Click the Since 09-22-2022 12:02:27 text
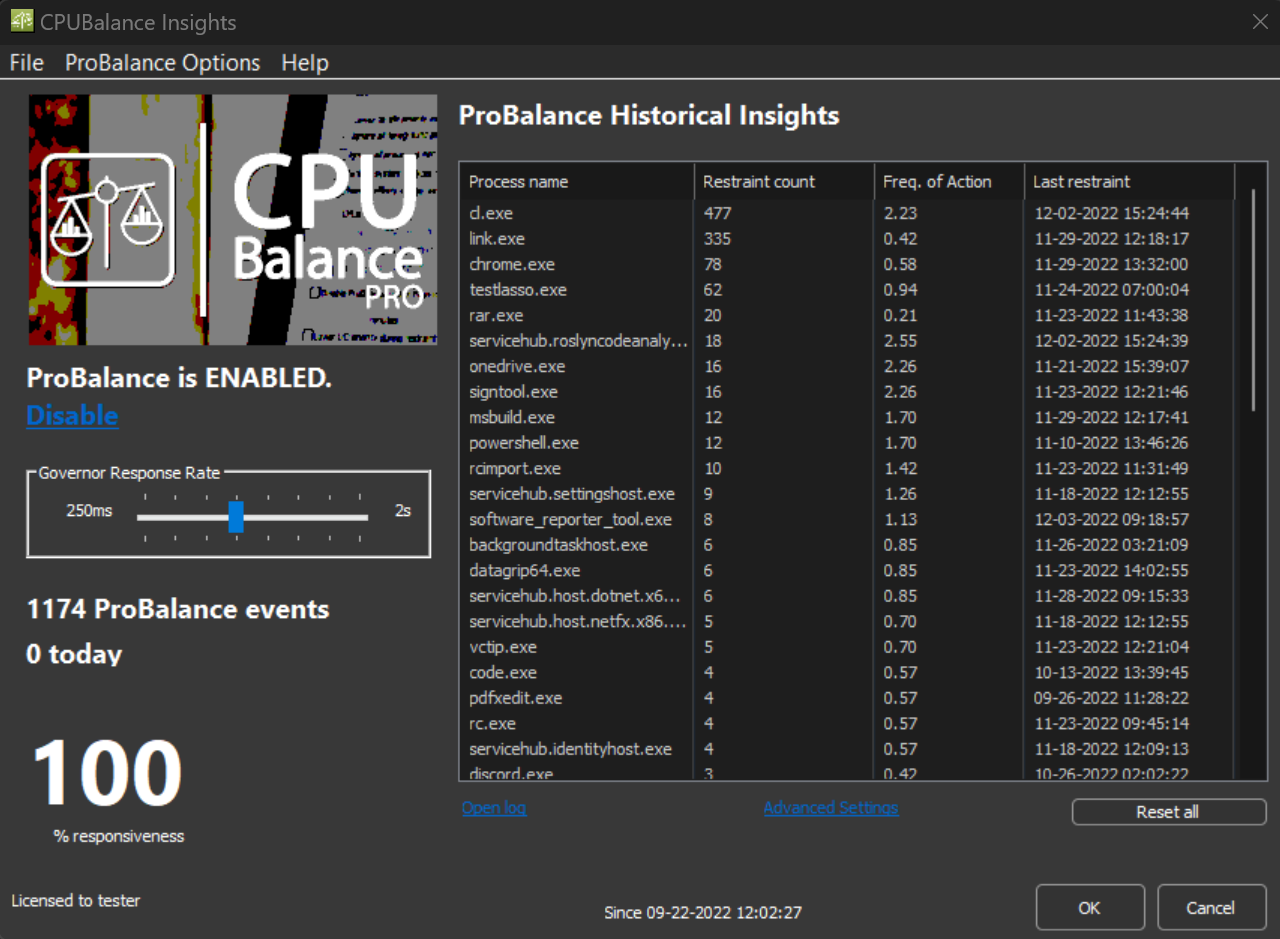The image size is (1280, 939). coord(703,912)
